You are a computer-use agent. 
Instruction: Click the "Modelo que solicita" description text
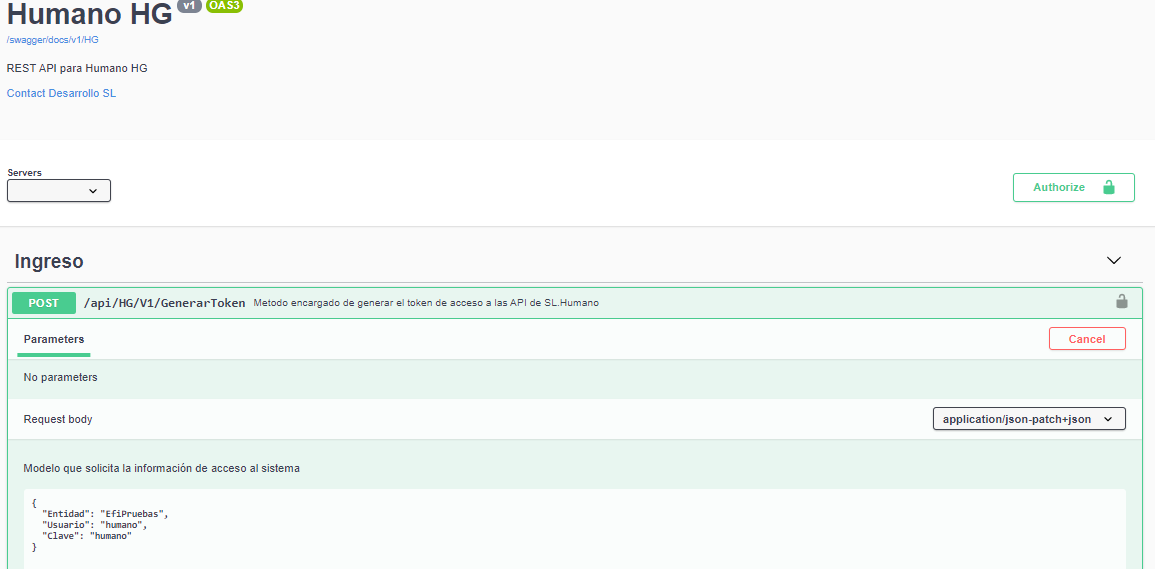(x=161, y=468)
